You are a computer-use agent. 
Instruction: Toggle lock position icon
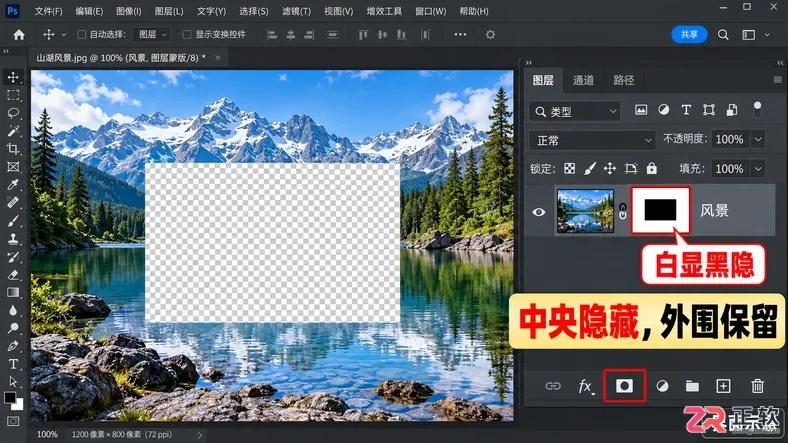(x=610, y=169)
